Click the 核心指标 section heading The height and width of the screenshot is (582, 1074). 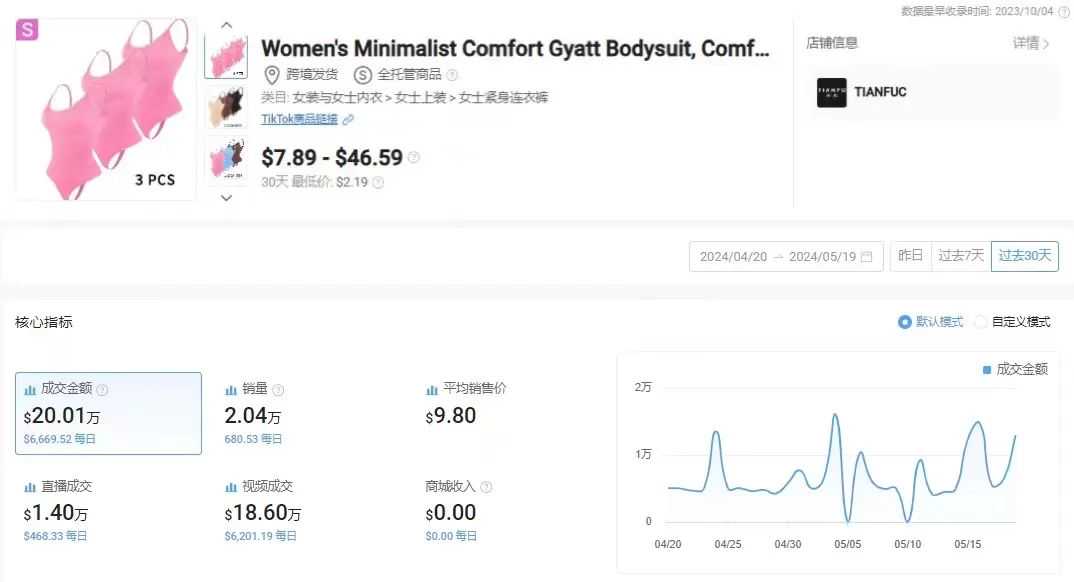pos(44,322)
